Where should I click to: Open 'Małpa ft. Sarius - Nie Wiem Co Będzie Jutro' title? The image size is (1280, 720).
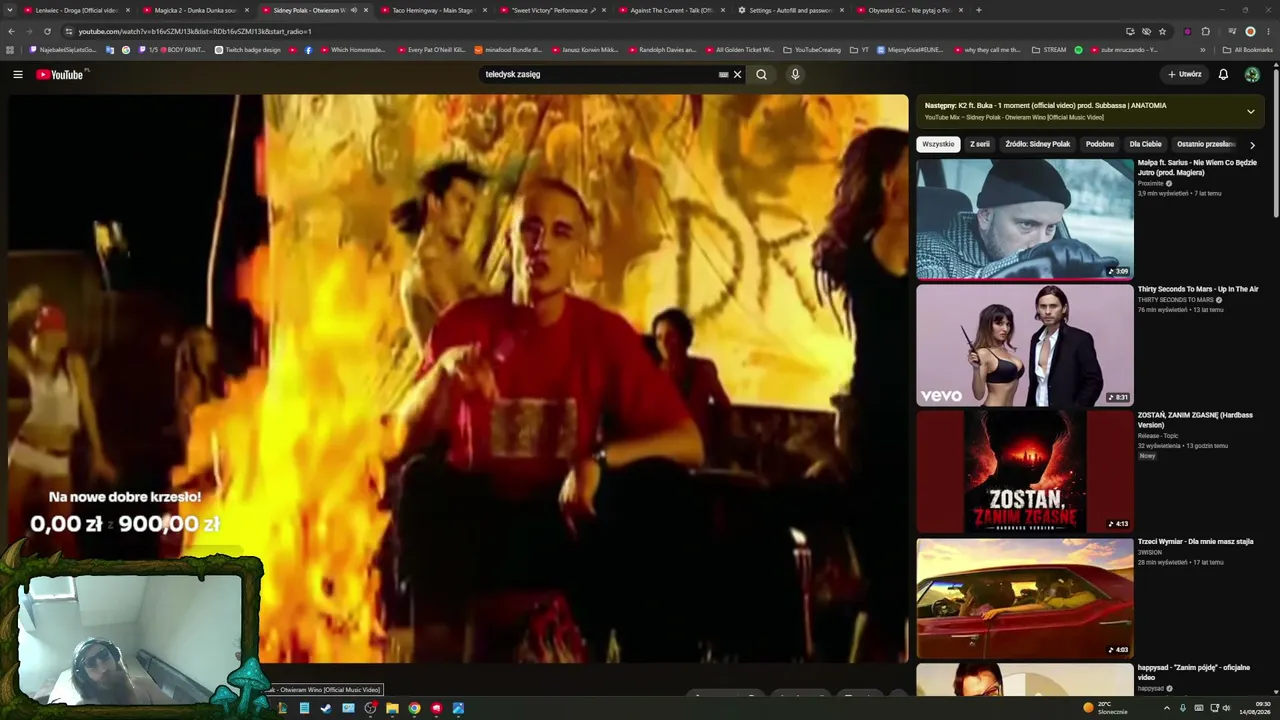point(1197,167)
